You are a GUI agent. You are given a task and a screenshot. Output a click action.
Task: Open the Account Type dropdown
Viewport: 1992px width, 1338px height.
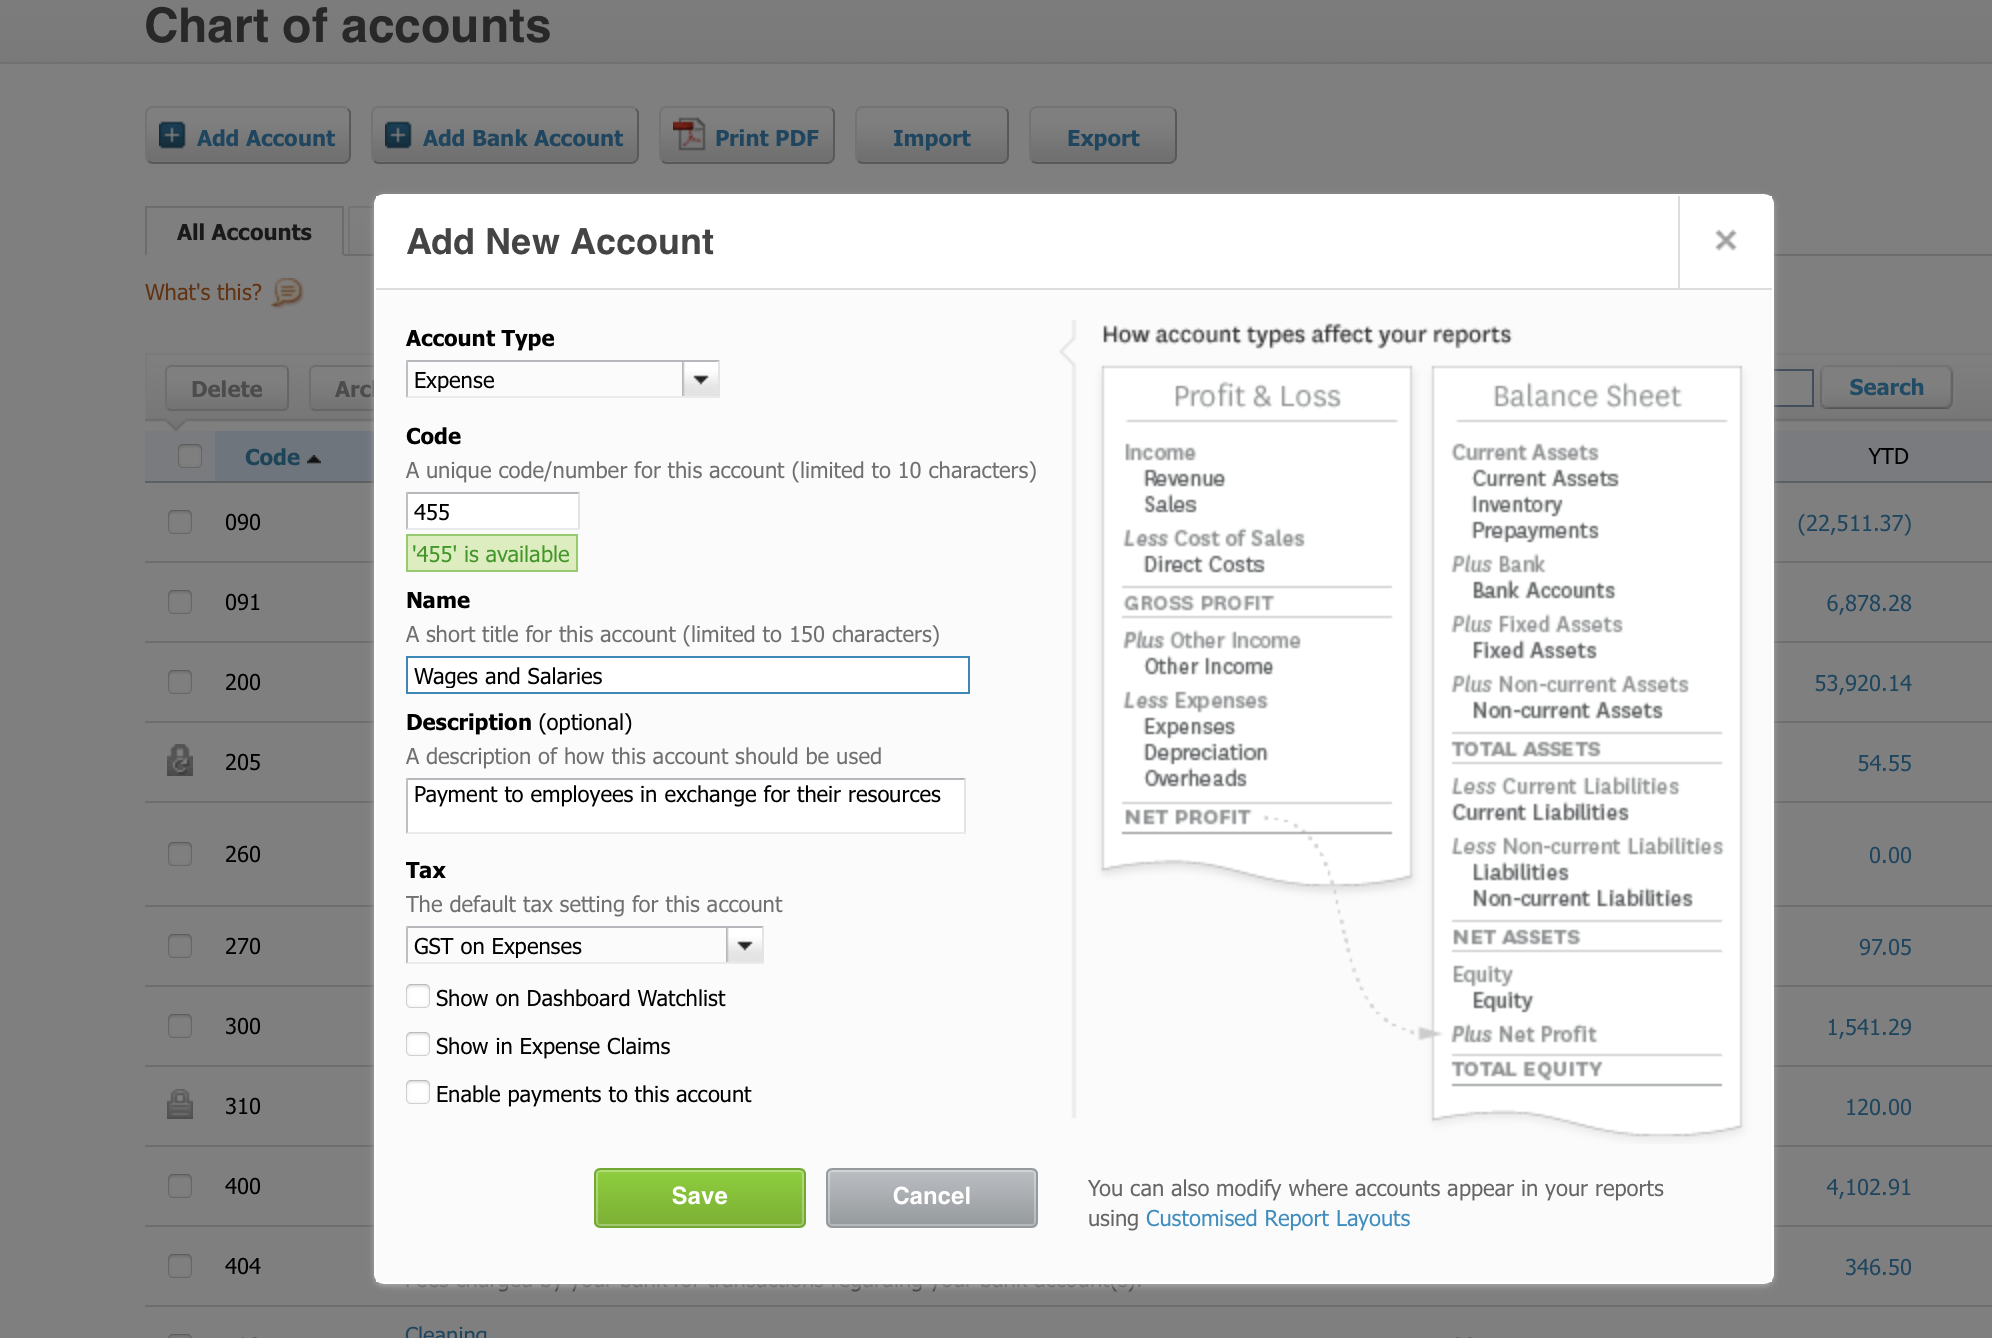(x=701, y=380)
